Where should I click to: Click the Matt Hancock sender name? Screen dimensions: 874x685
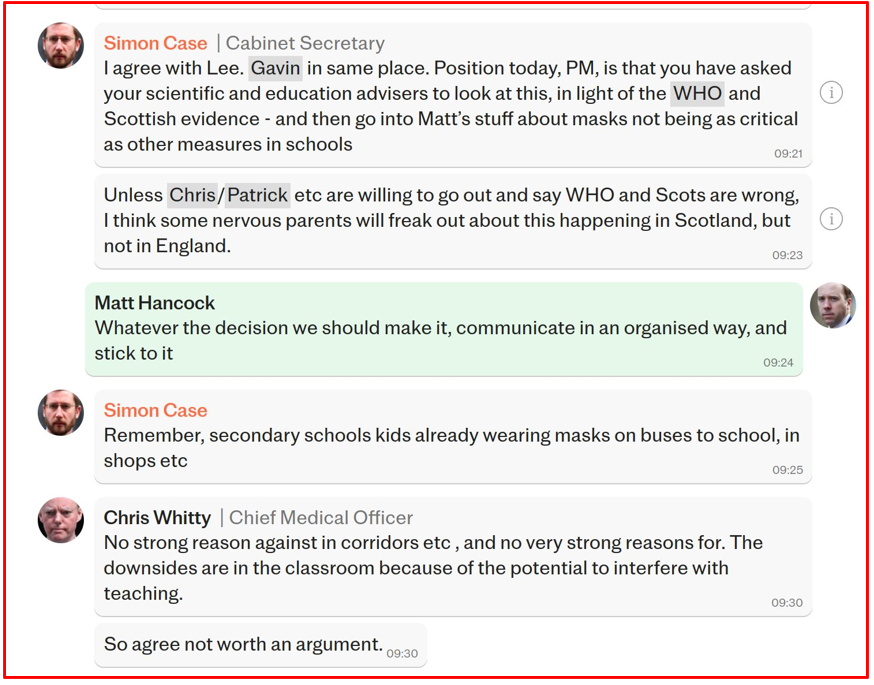[155, 303]
